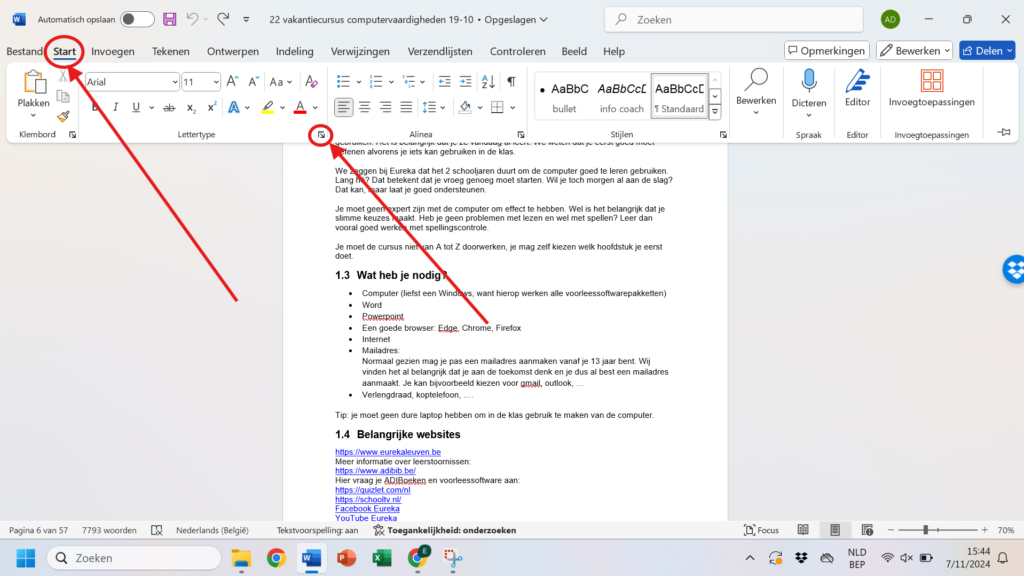Click the Format Painter brush icon
Screen dimensions: 1024x576
tap(63, 116)
